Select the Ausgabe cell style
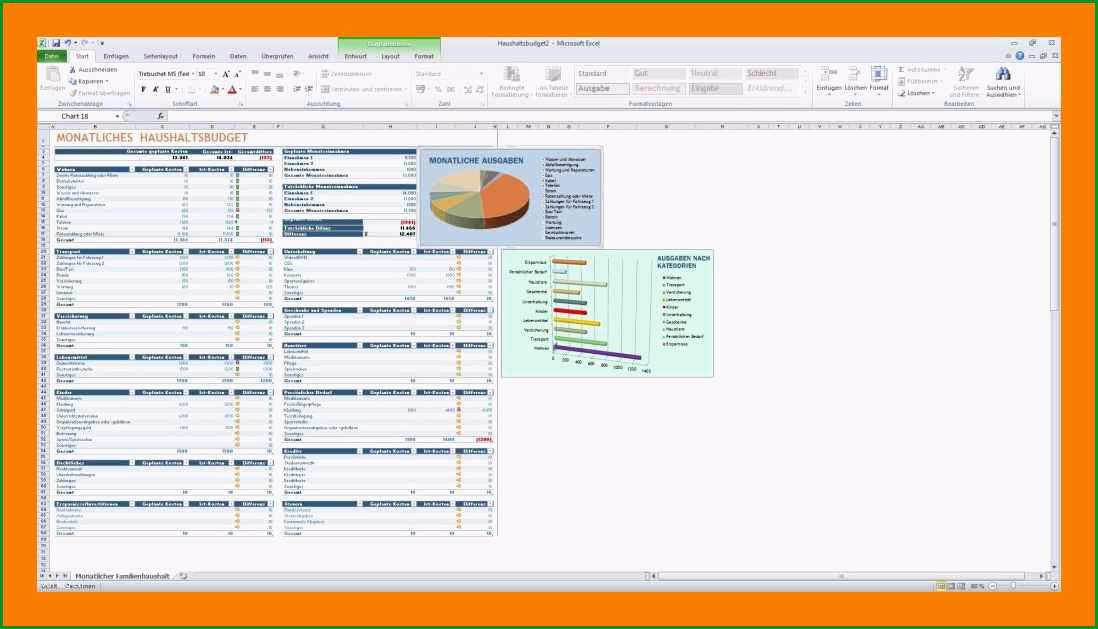This screenshot has width=1098, height=629. [602, 88]
